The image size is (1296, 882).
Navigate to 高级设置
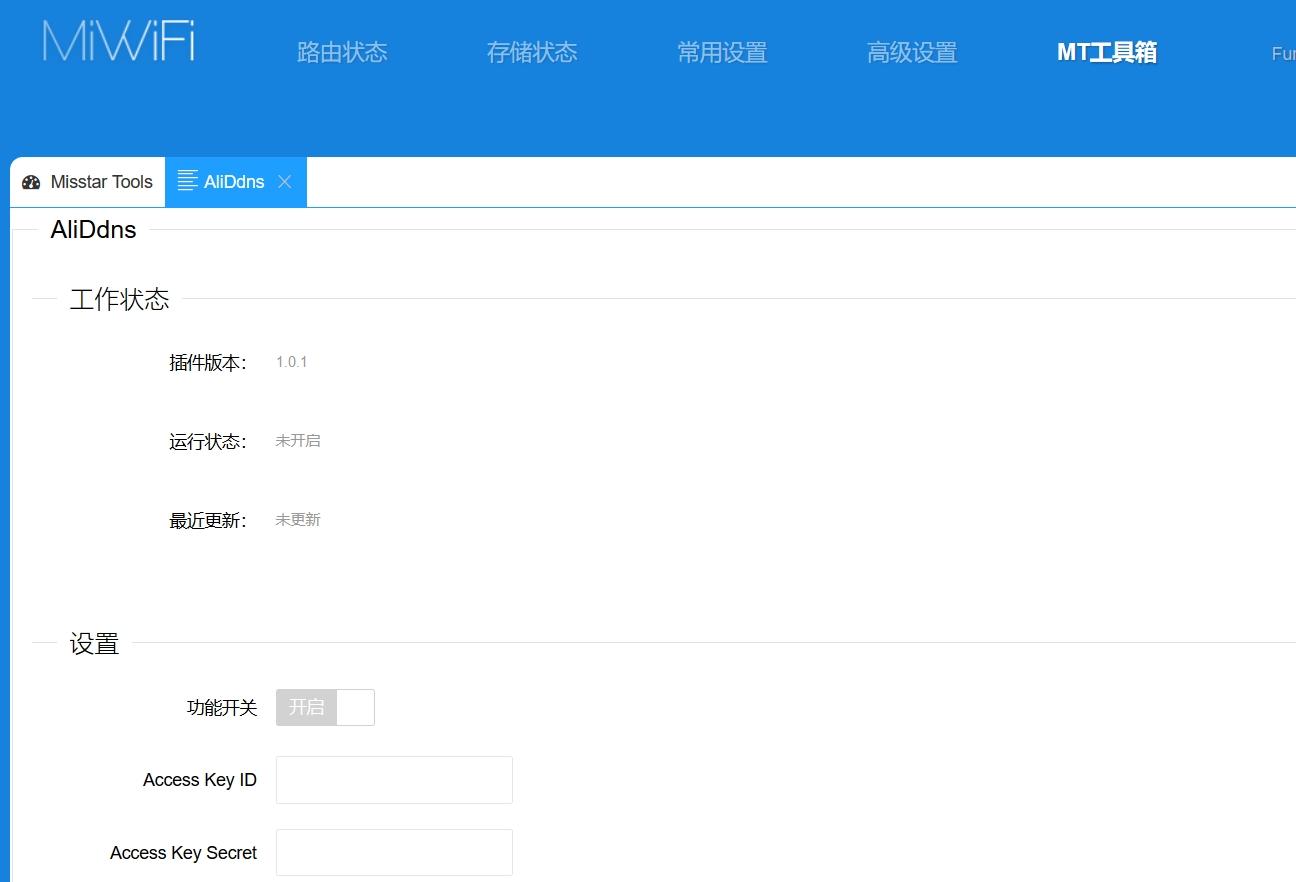(x=912, y=53)
